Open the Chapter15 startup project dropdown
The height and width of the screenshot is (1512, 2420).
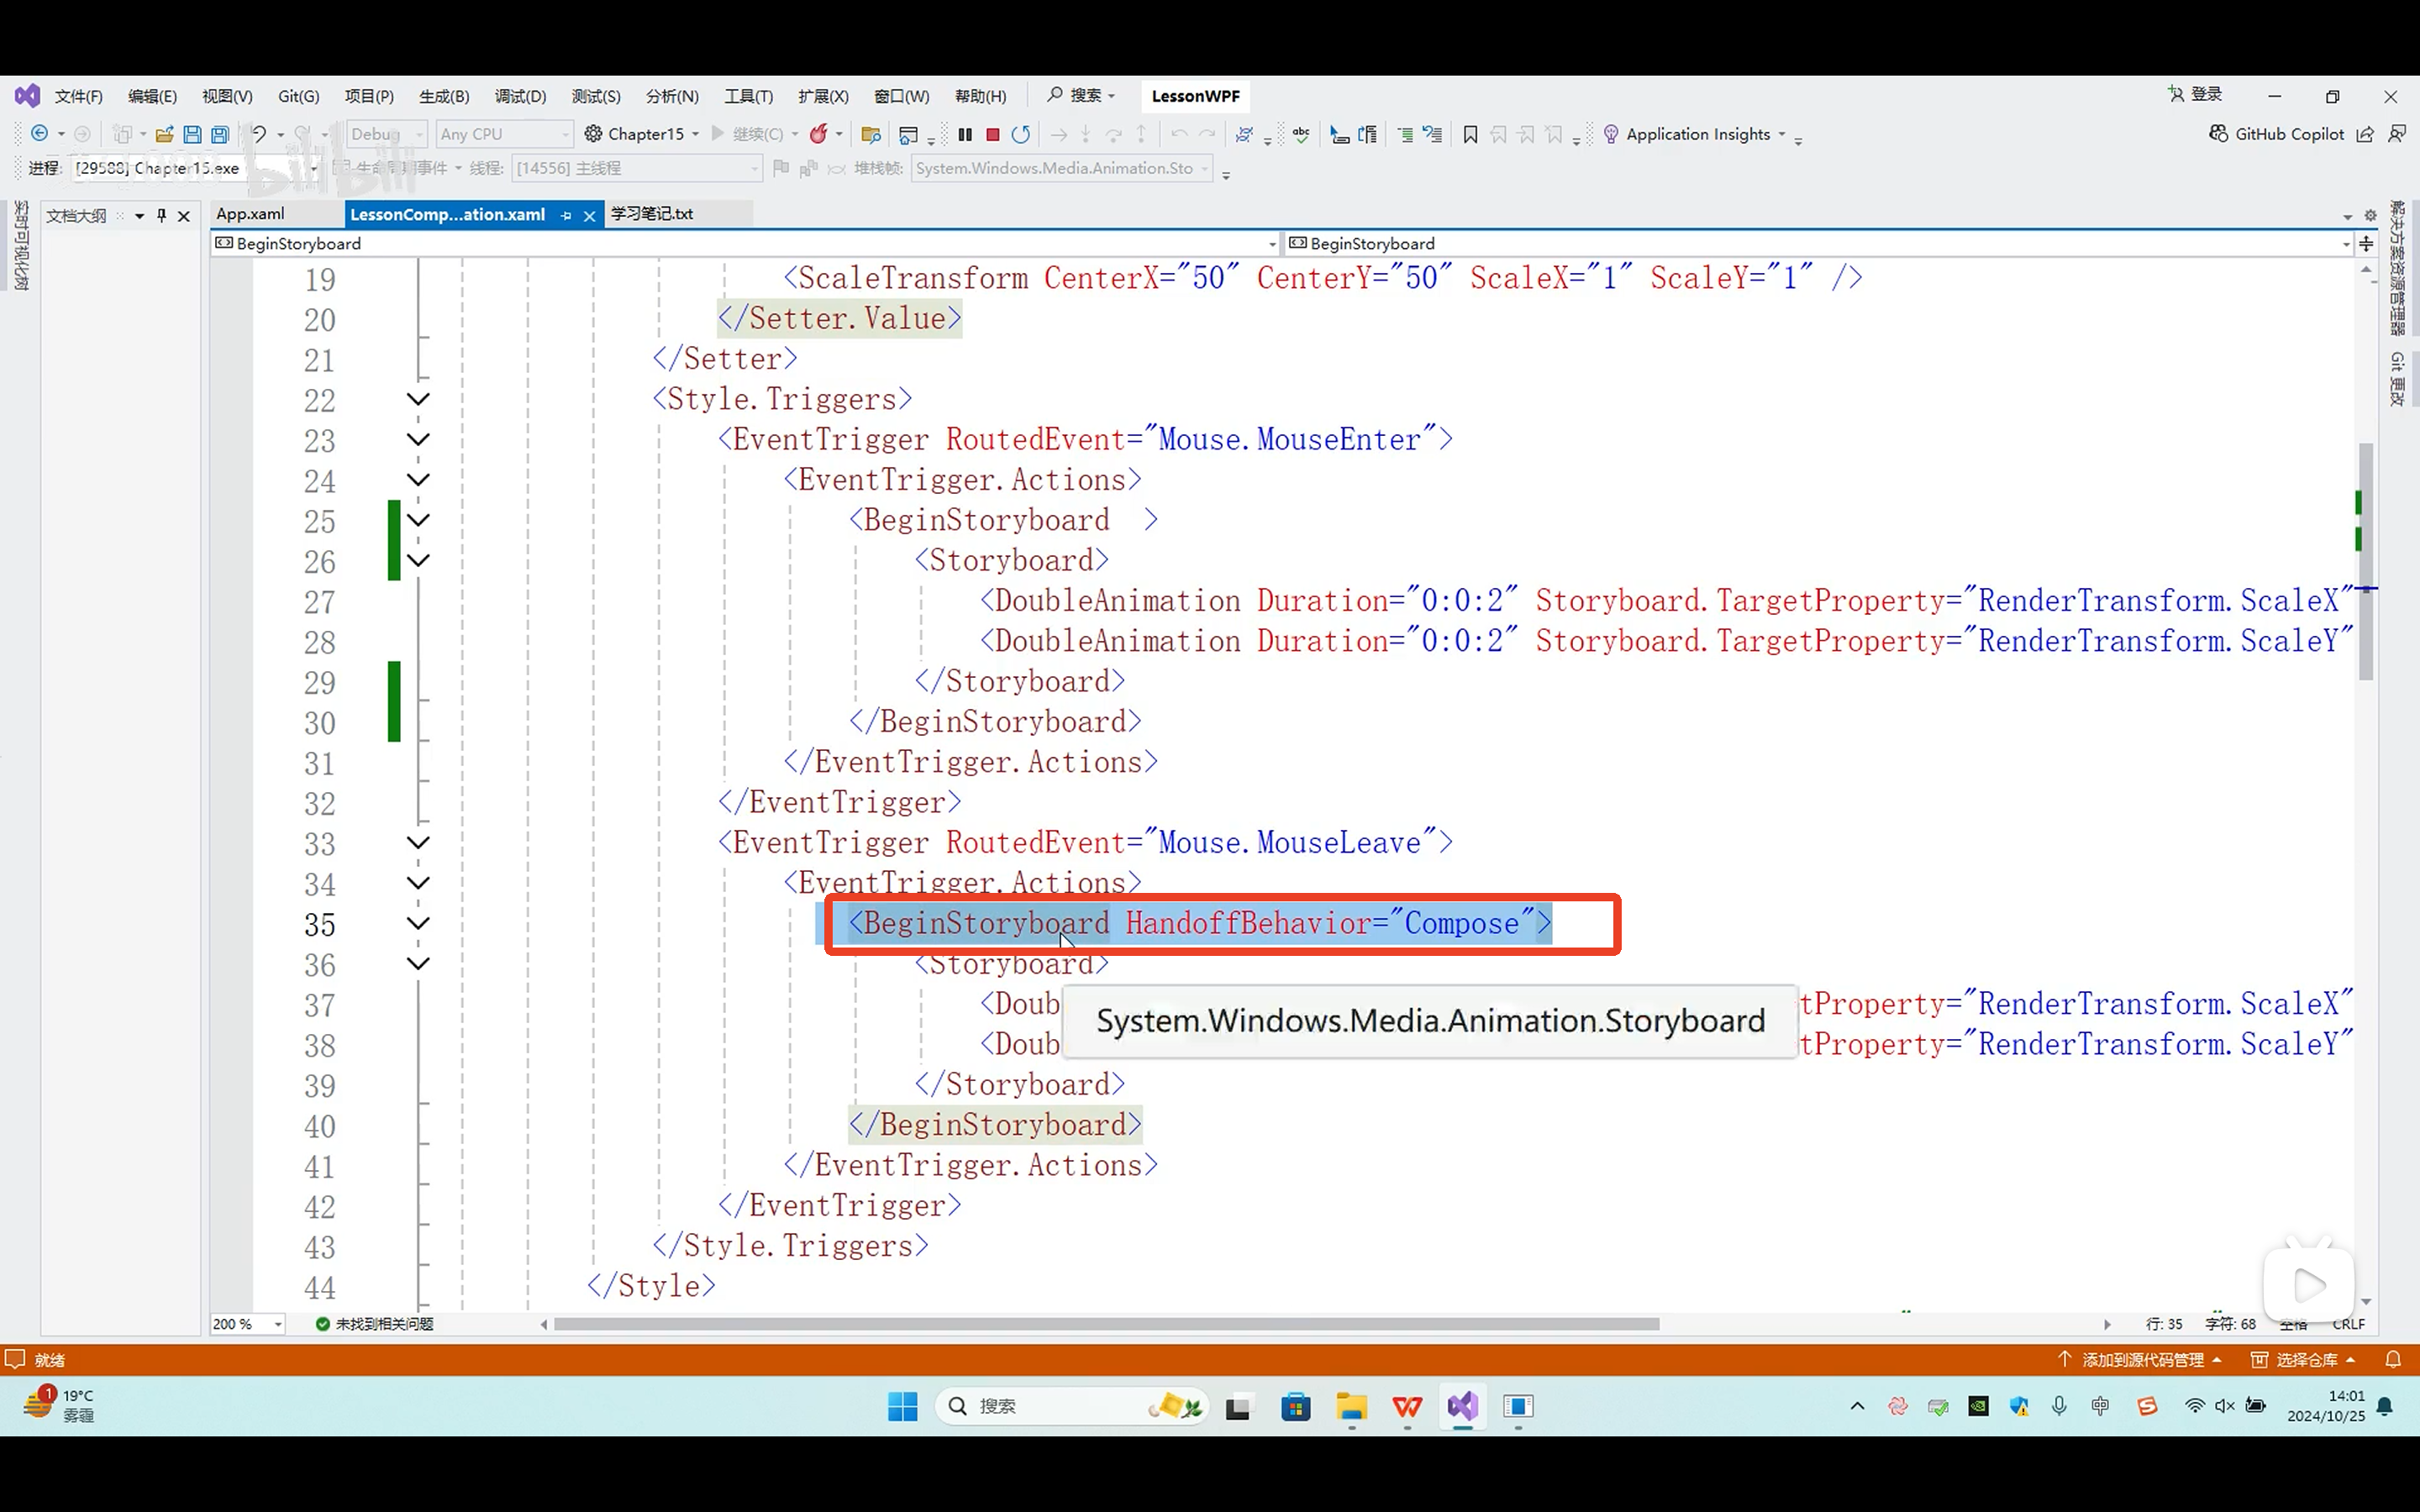coord(695,134)
